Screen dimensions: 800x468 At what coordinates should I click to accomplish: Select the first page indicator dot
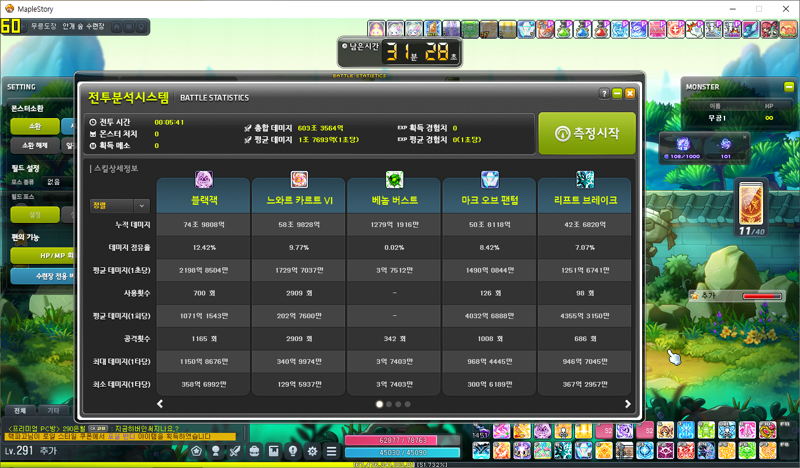[x=379, y=404]
